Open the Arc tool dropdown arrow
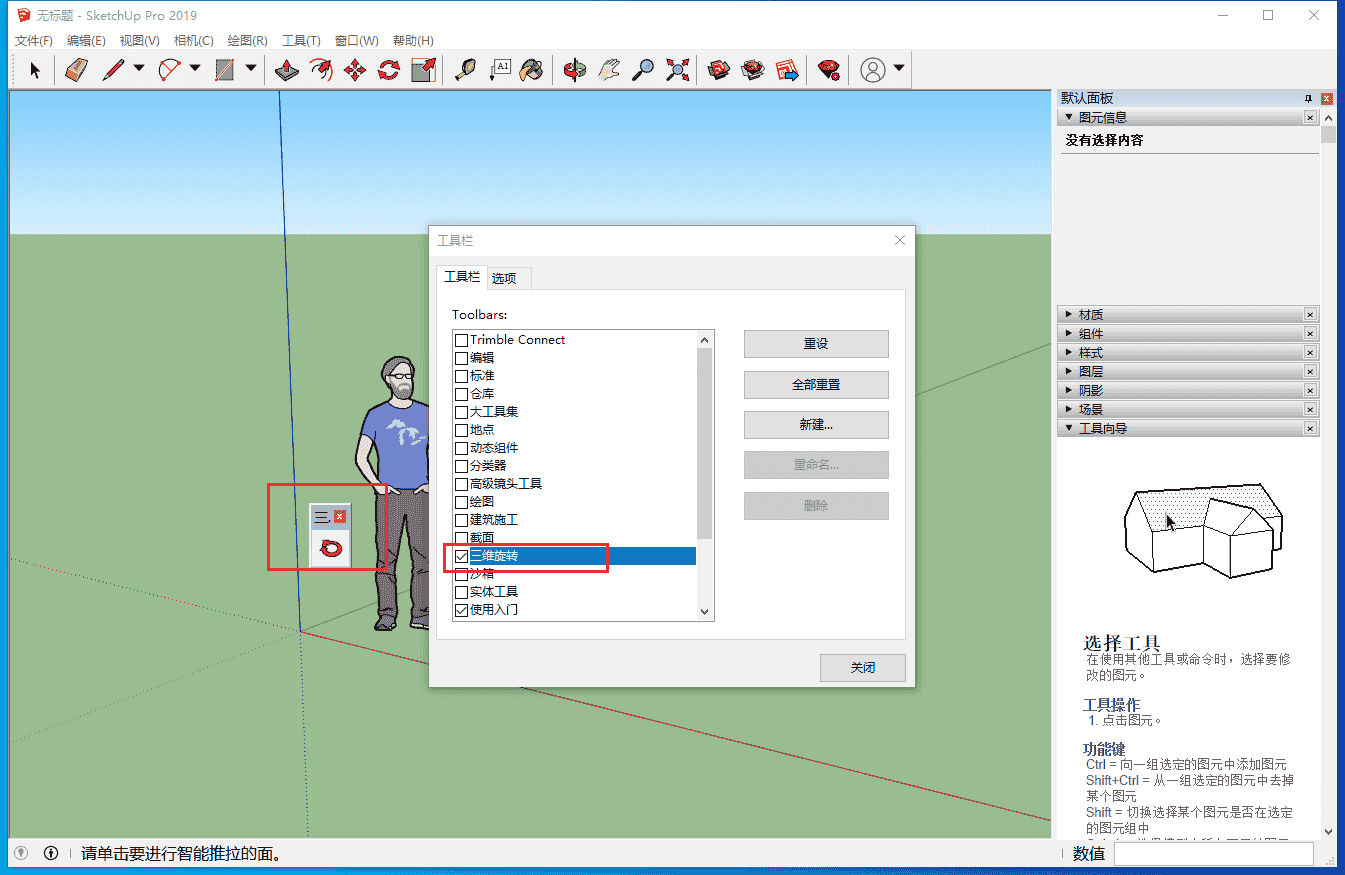The image size is (1345, 875). point(195,70)
